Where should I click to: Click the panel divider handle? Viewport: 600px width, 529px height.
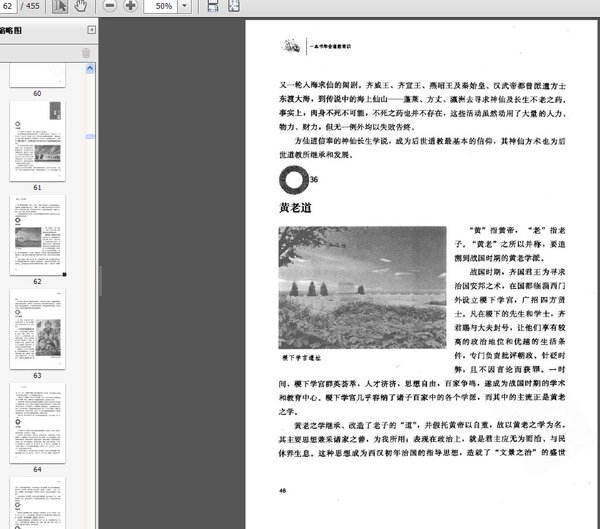tap(100, 281)
